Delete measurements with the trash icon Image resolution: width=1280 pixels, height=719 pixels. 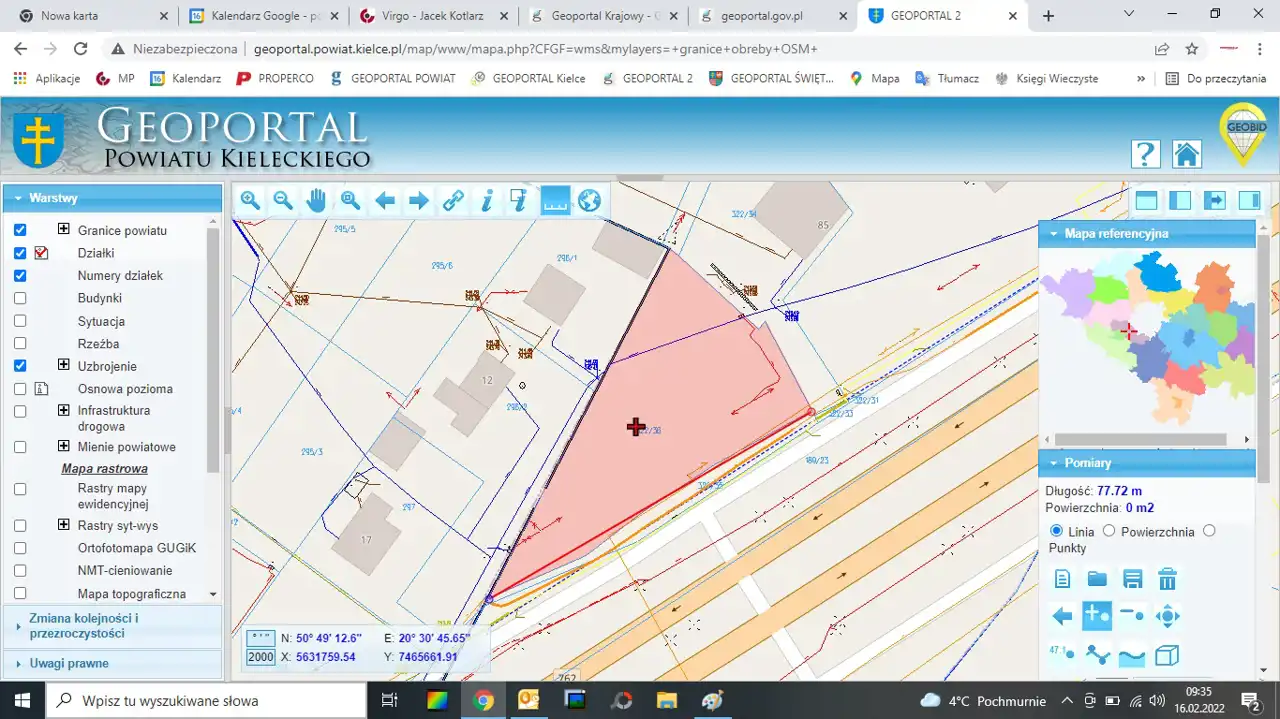pyautogui.click(x=1167, y=579)
